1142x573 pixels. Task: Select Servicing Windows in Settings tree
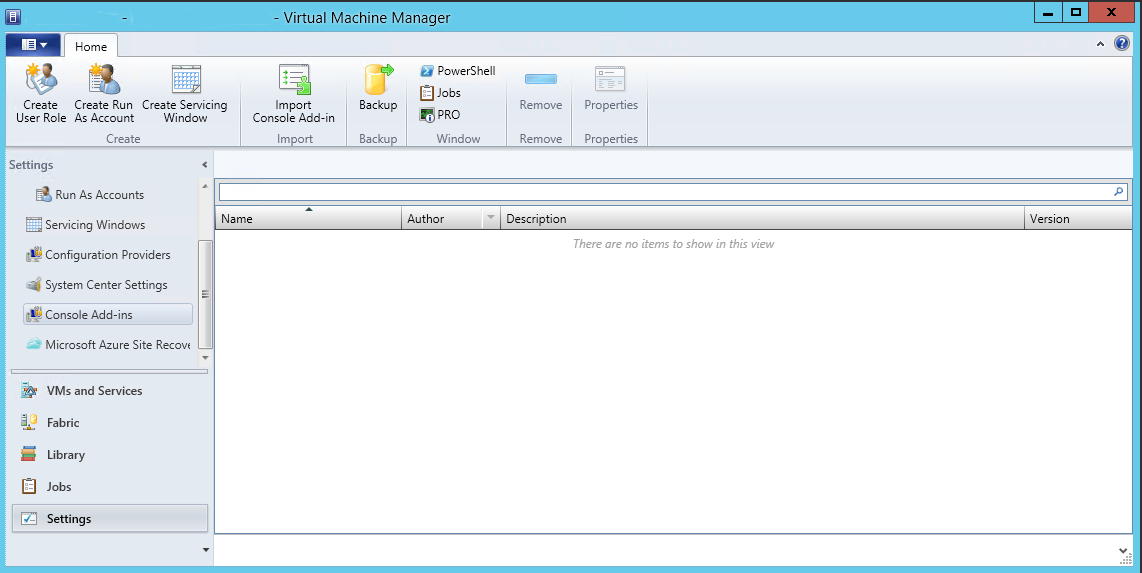(85, 224)
